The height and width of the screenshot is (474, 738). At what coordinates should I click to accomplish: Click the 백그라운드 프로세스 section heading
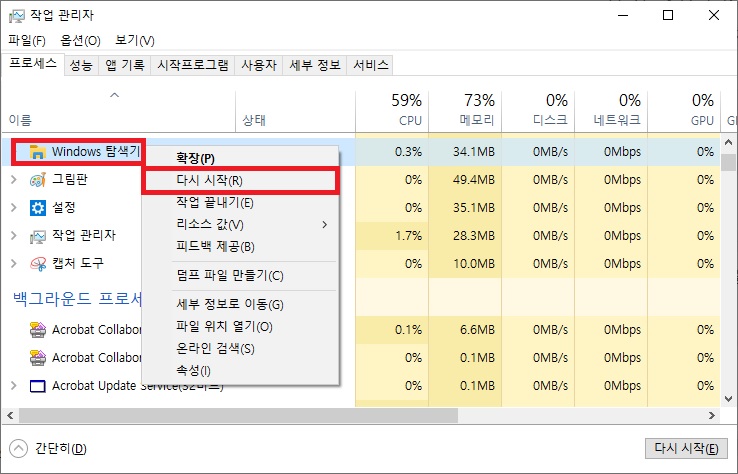(x=77, y=298)
